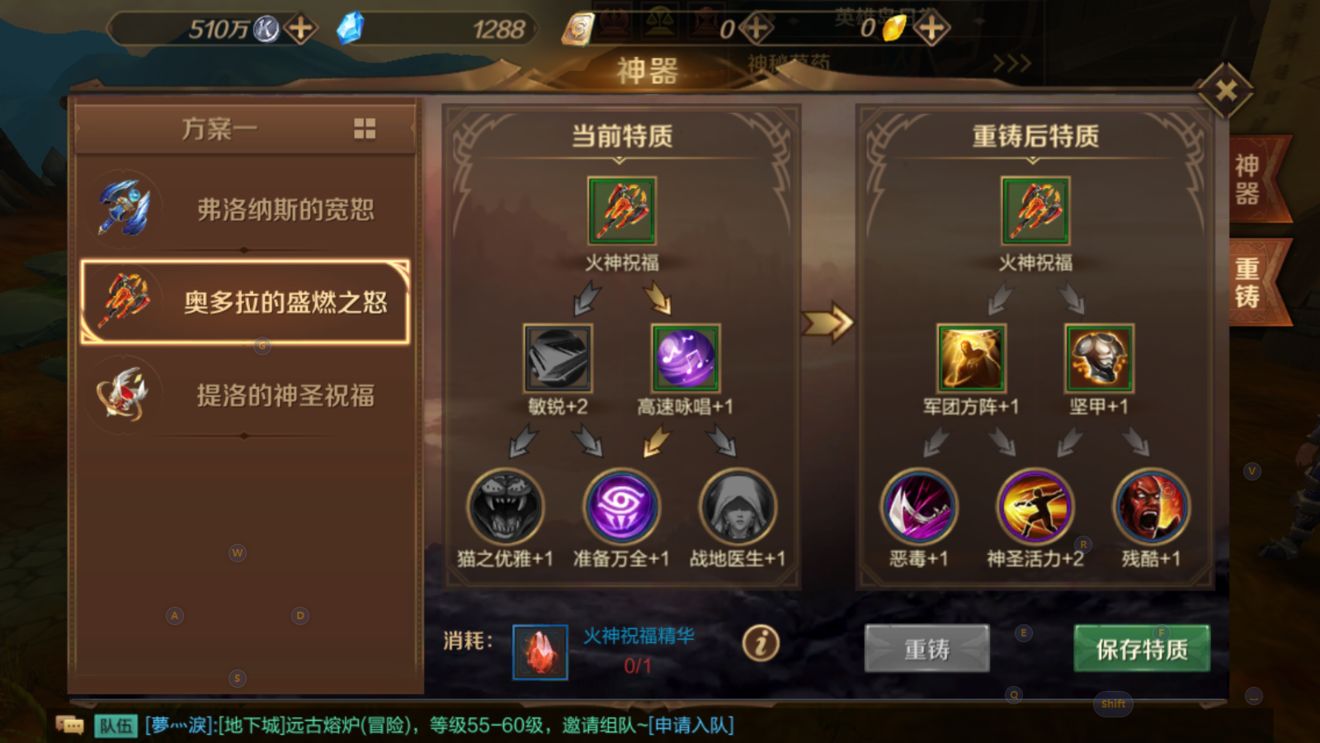Select the 准备万全+1 eye icon
This screenshot has width=1320, height=743.
622,507
